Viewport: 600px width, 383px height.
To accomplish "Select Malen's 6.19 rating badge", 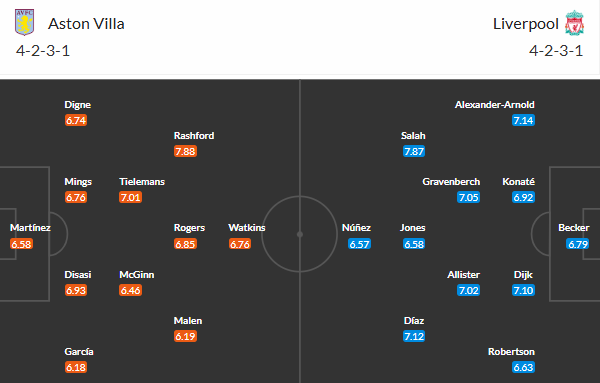I will pyautogui.click(x=185, y=336).
